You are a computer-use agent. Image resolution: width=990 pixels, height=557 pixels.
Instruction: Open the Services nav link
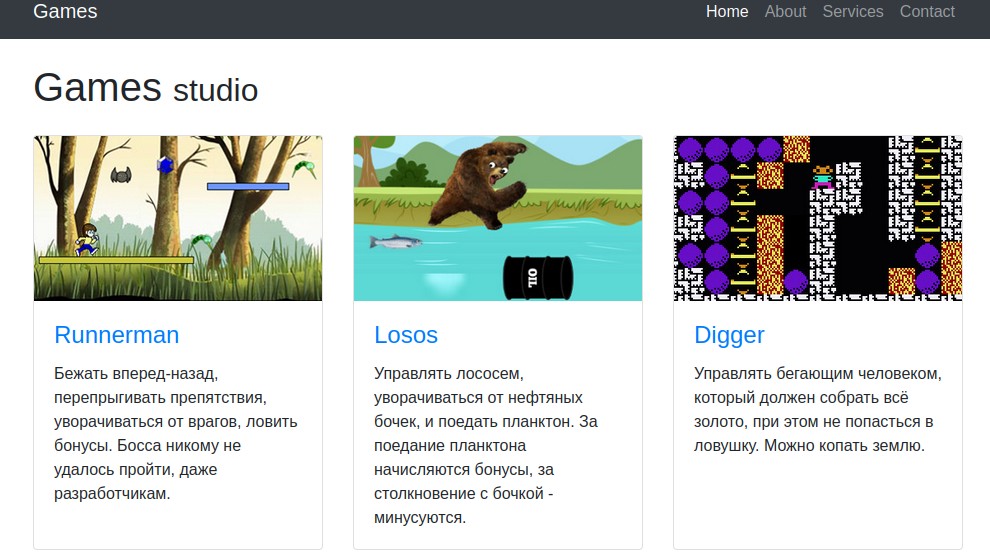(x=852, y=11)
